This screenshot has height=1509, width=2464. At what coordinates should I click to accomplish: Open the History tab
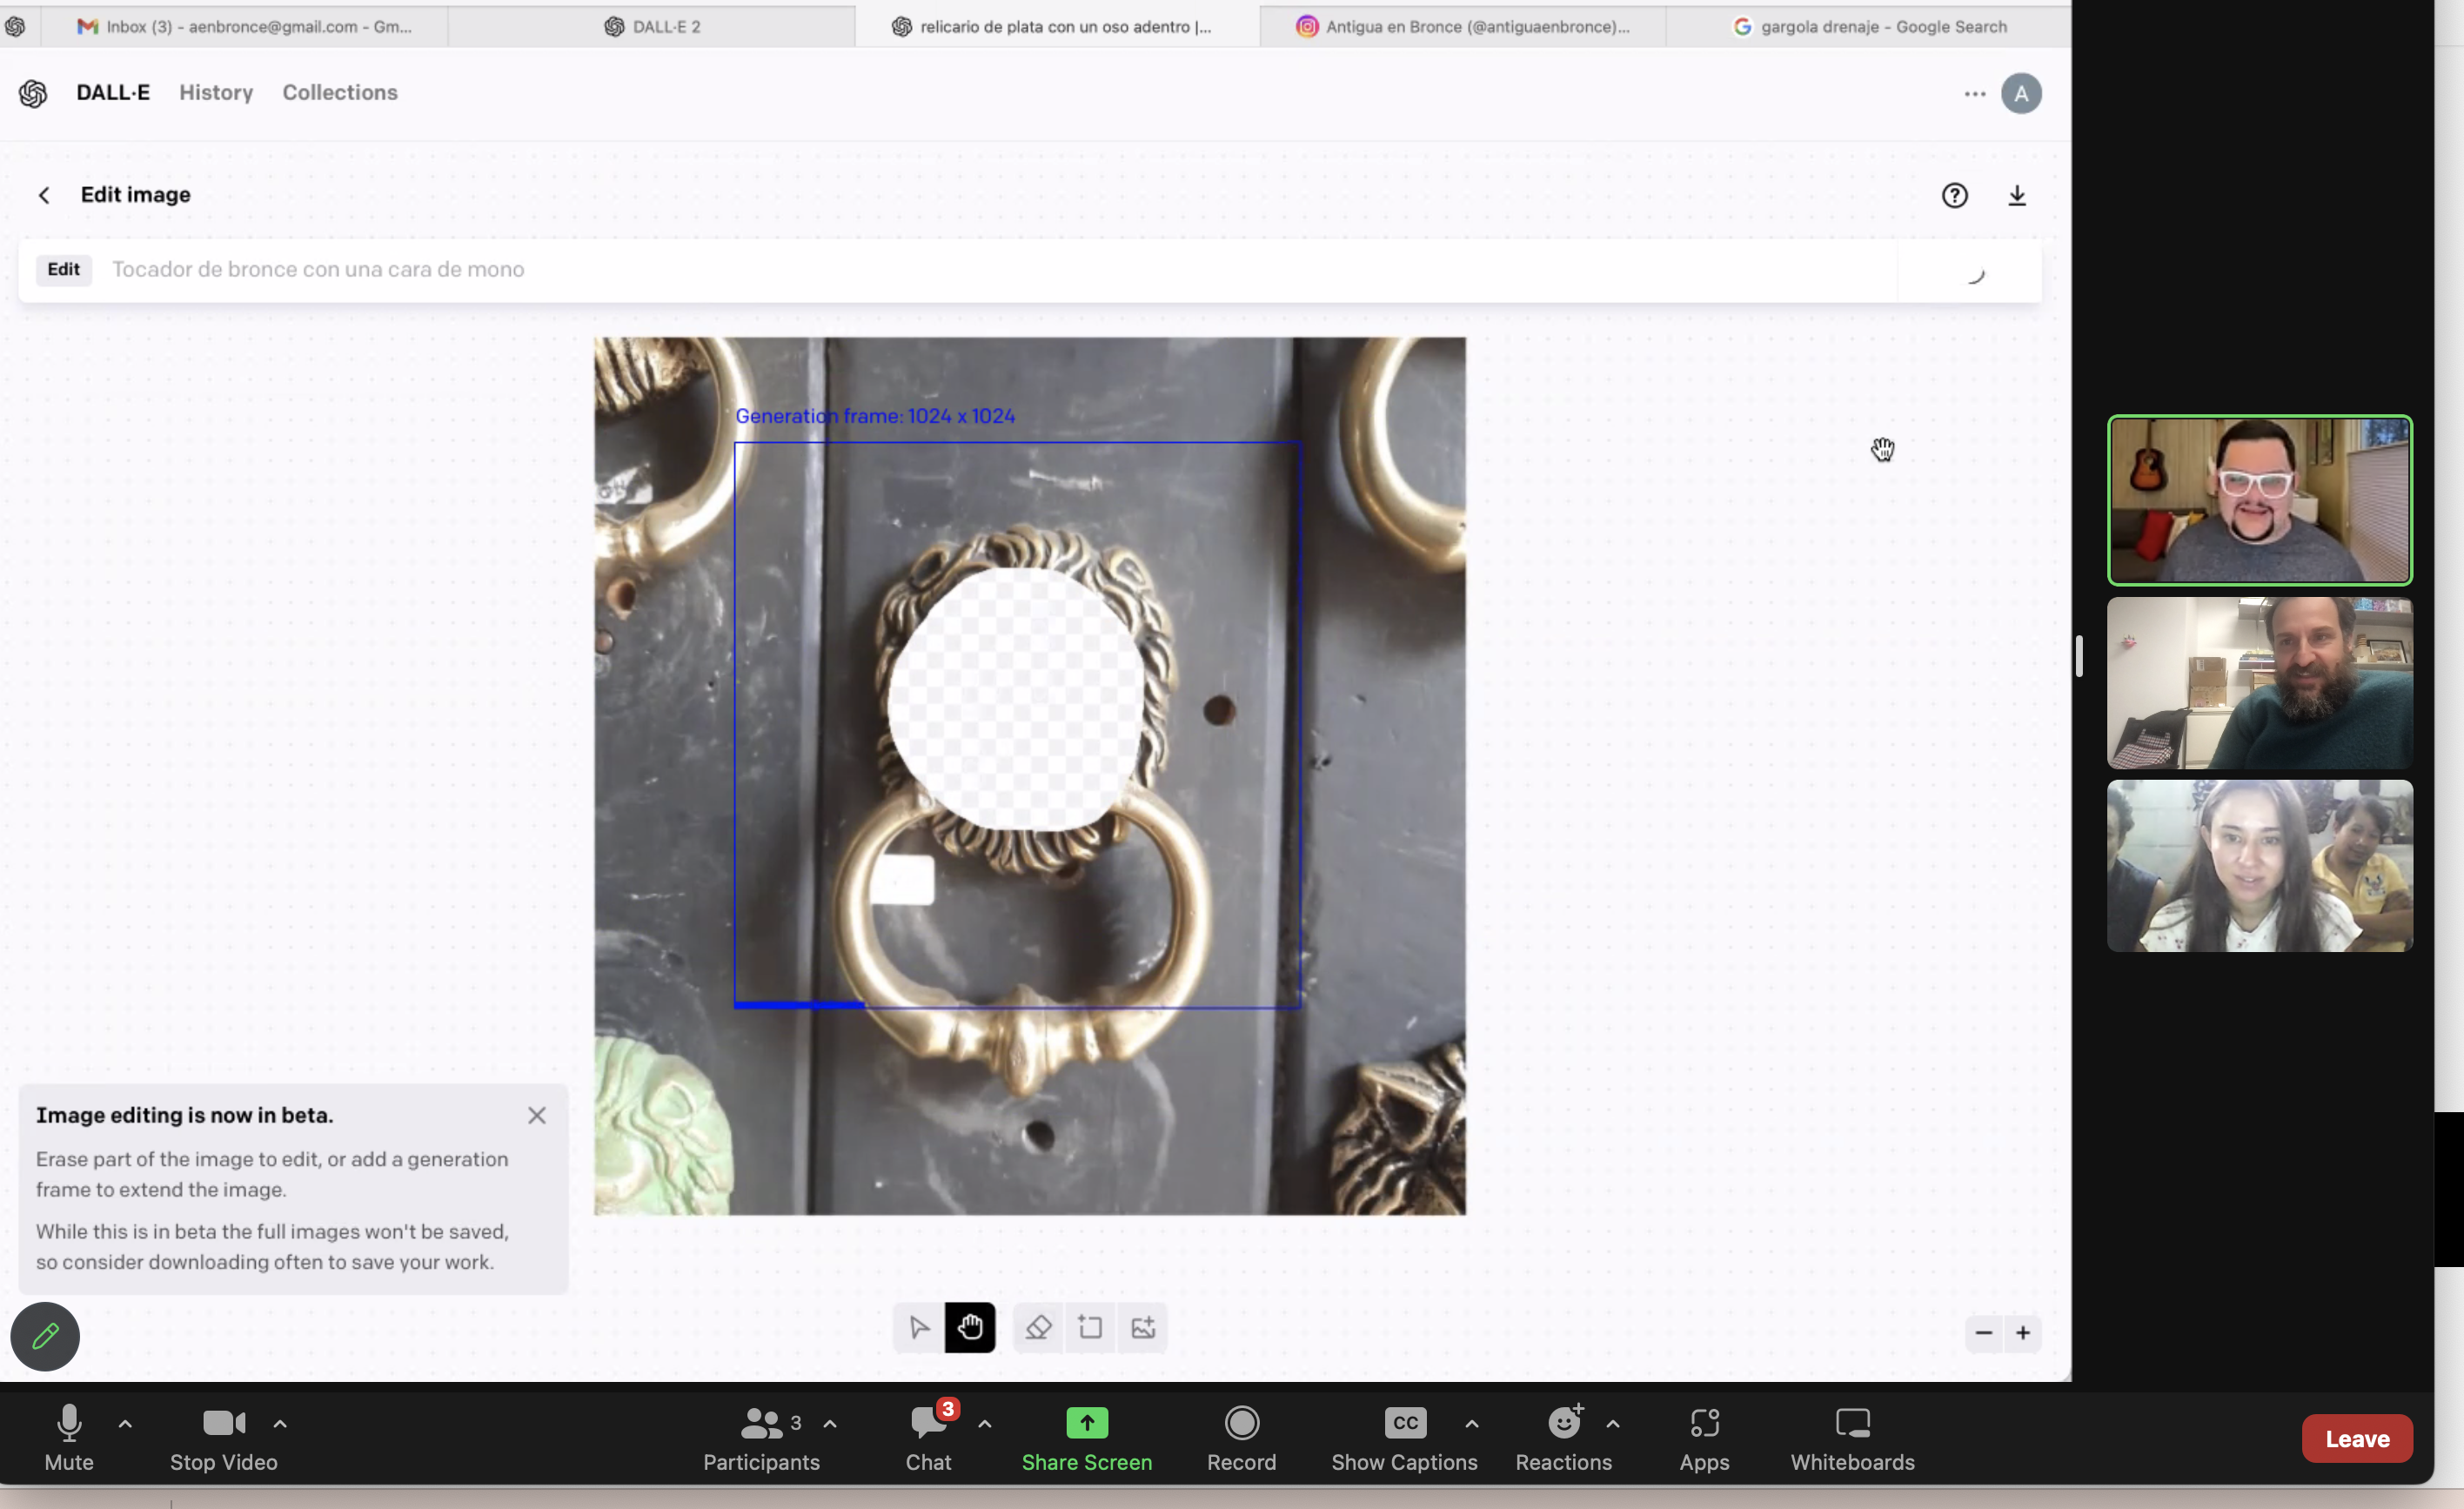pyautogui.click(x=216, y=93)
